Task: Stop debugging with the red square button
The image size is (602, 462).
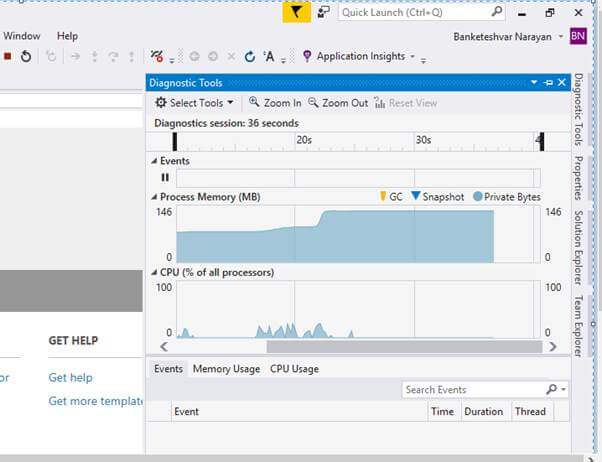Action: pyautogui.click(x=7, y=56)
